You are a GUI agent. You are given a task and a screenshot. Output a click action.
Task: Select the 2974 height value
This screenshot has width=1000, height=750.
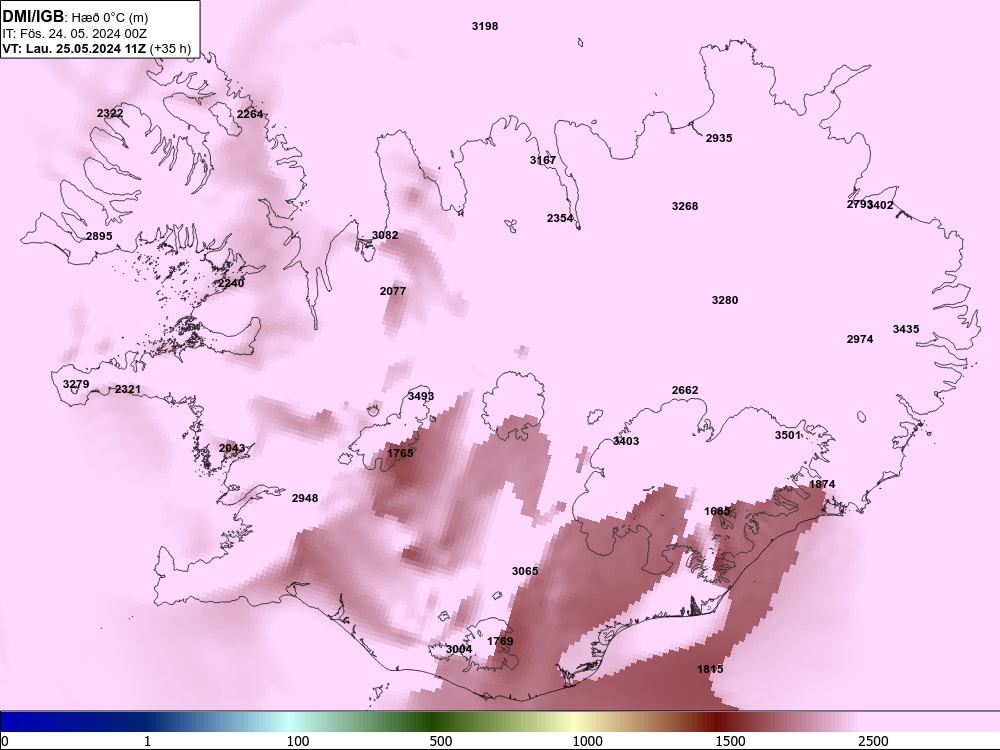coord(860,339)
